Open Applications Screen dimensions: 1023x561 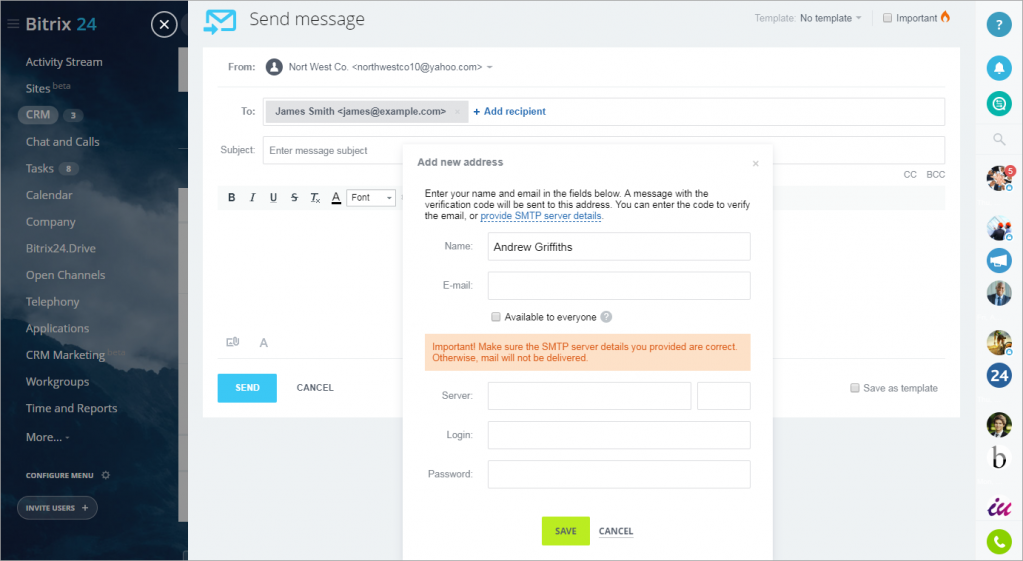[x=57, y=329]
